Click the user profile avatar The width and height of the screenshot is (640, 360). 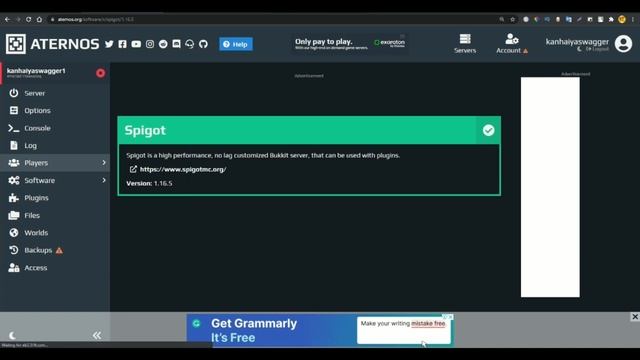tap(623, 44)
